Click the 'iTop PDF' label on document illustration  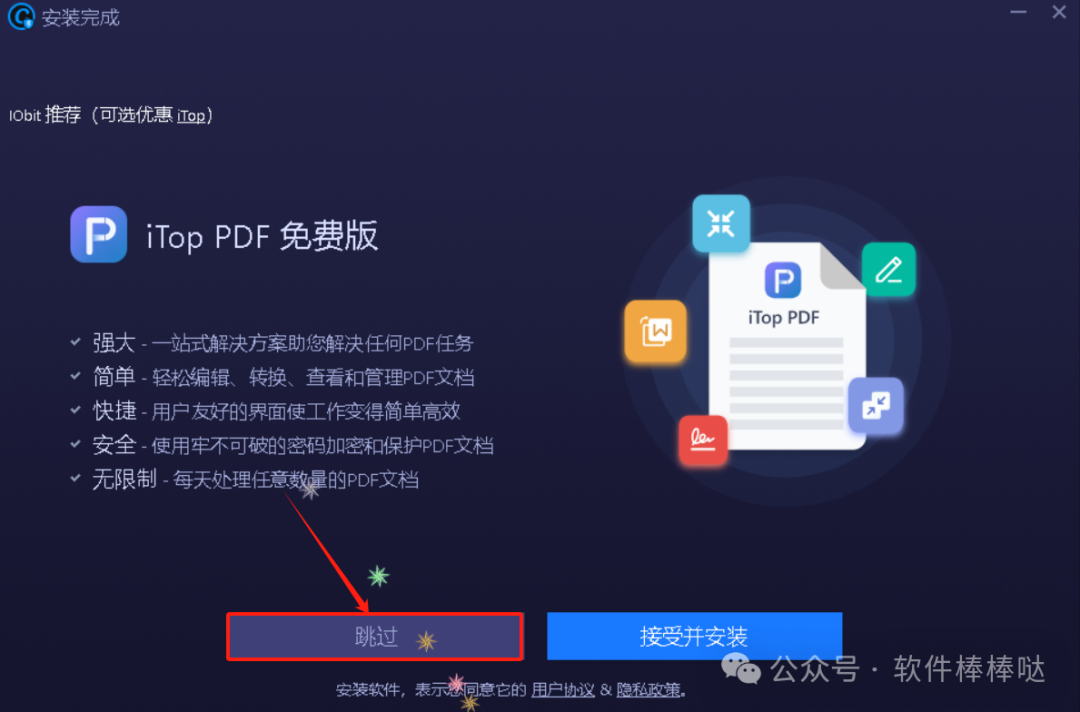coord(784,317)
